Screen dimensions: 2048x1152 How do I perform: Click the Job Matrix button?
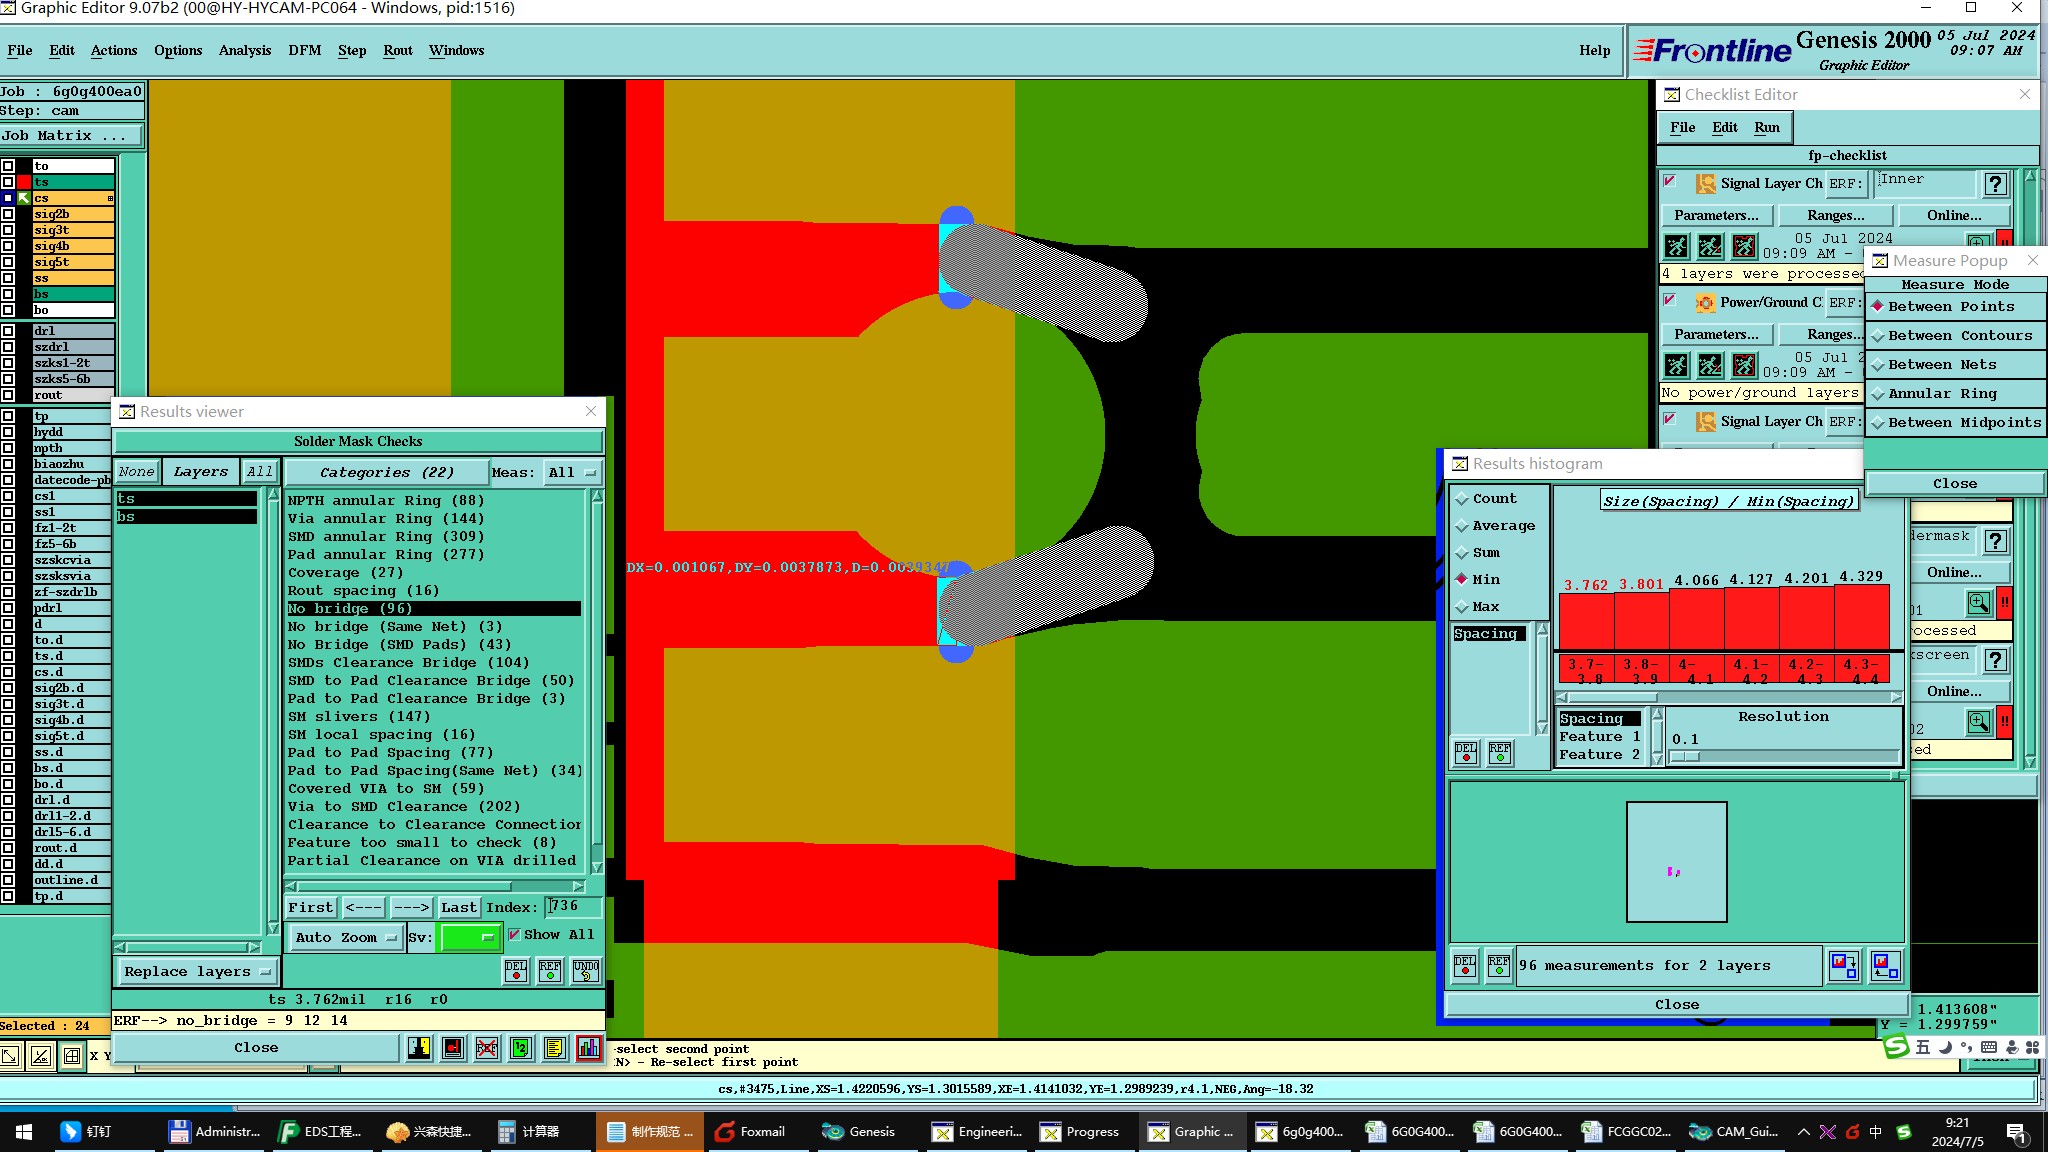70,136
